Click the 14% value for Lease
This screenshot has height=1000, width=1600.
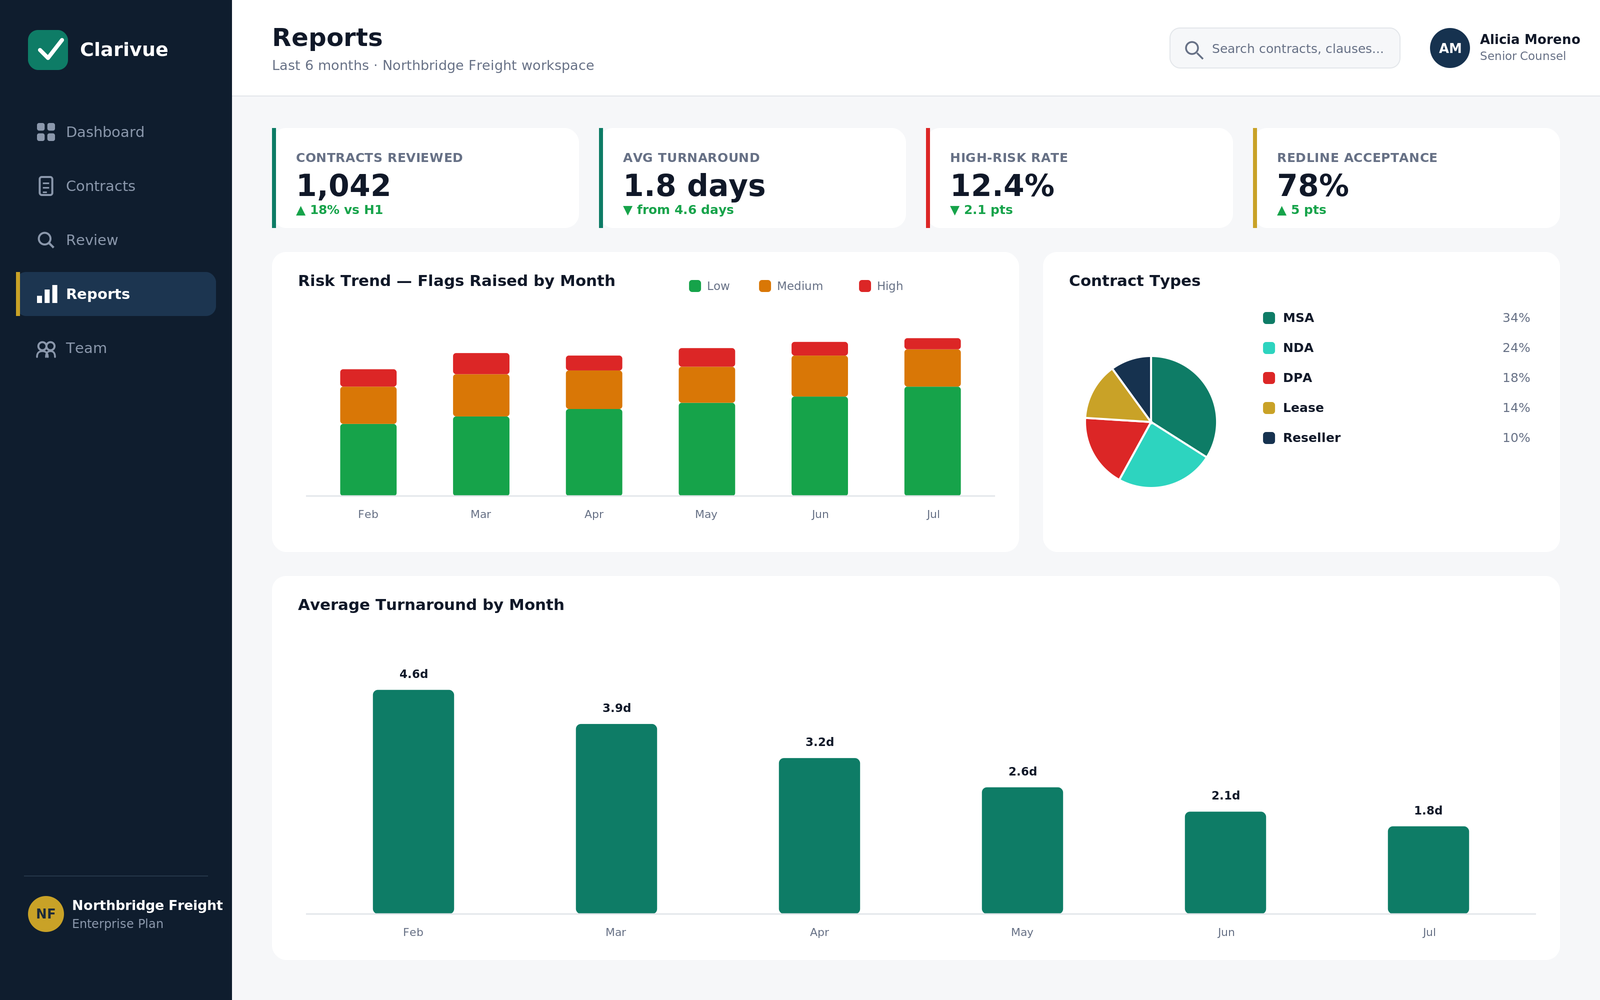(1516, 408)
